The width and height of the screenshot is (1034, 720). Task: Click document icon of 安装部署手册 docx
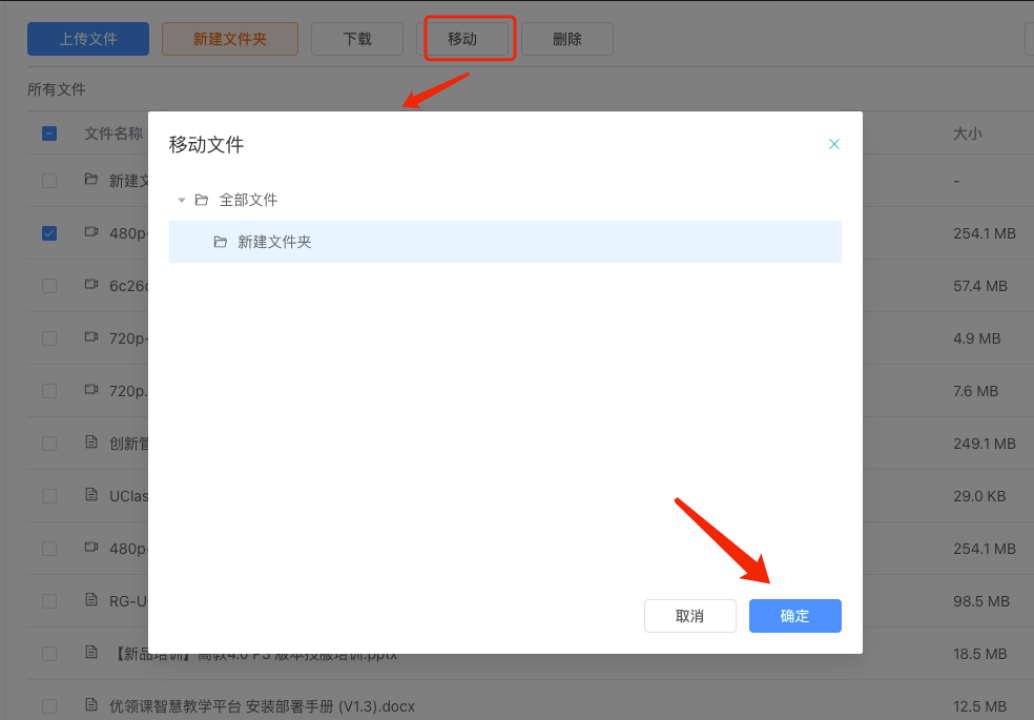pyautogui.click(x=92, y=704)
